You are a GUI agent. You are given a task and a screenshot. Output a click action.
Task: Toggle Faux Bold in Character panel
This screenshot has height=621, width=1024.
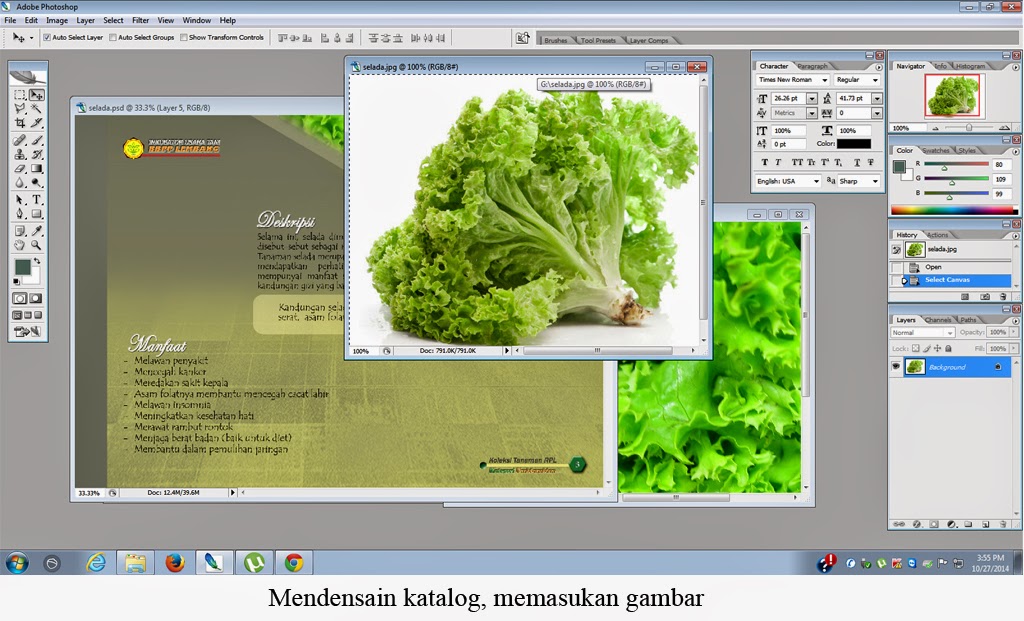click(764, 162)
